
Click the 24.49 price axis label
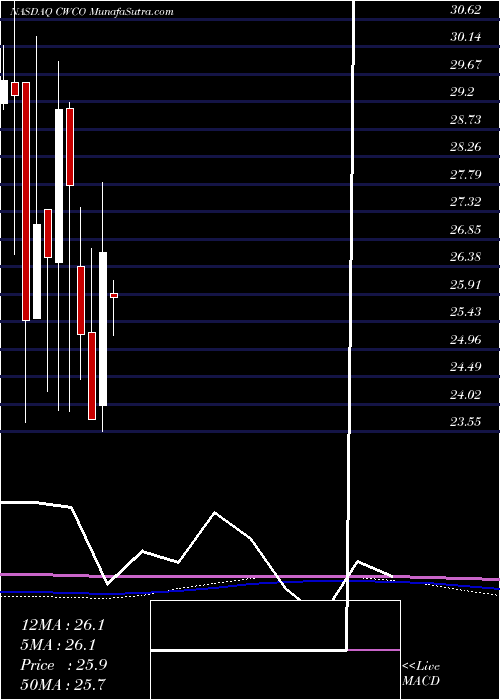coord(466,367)
